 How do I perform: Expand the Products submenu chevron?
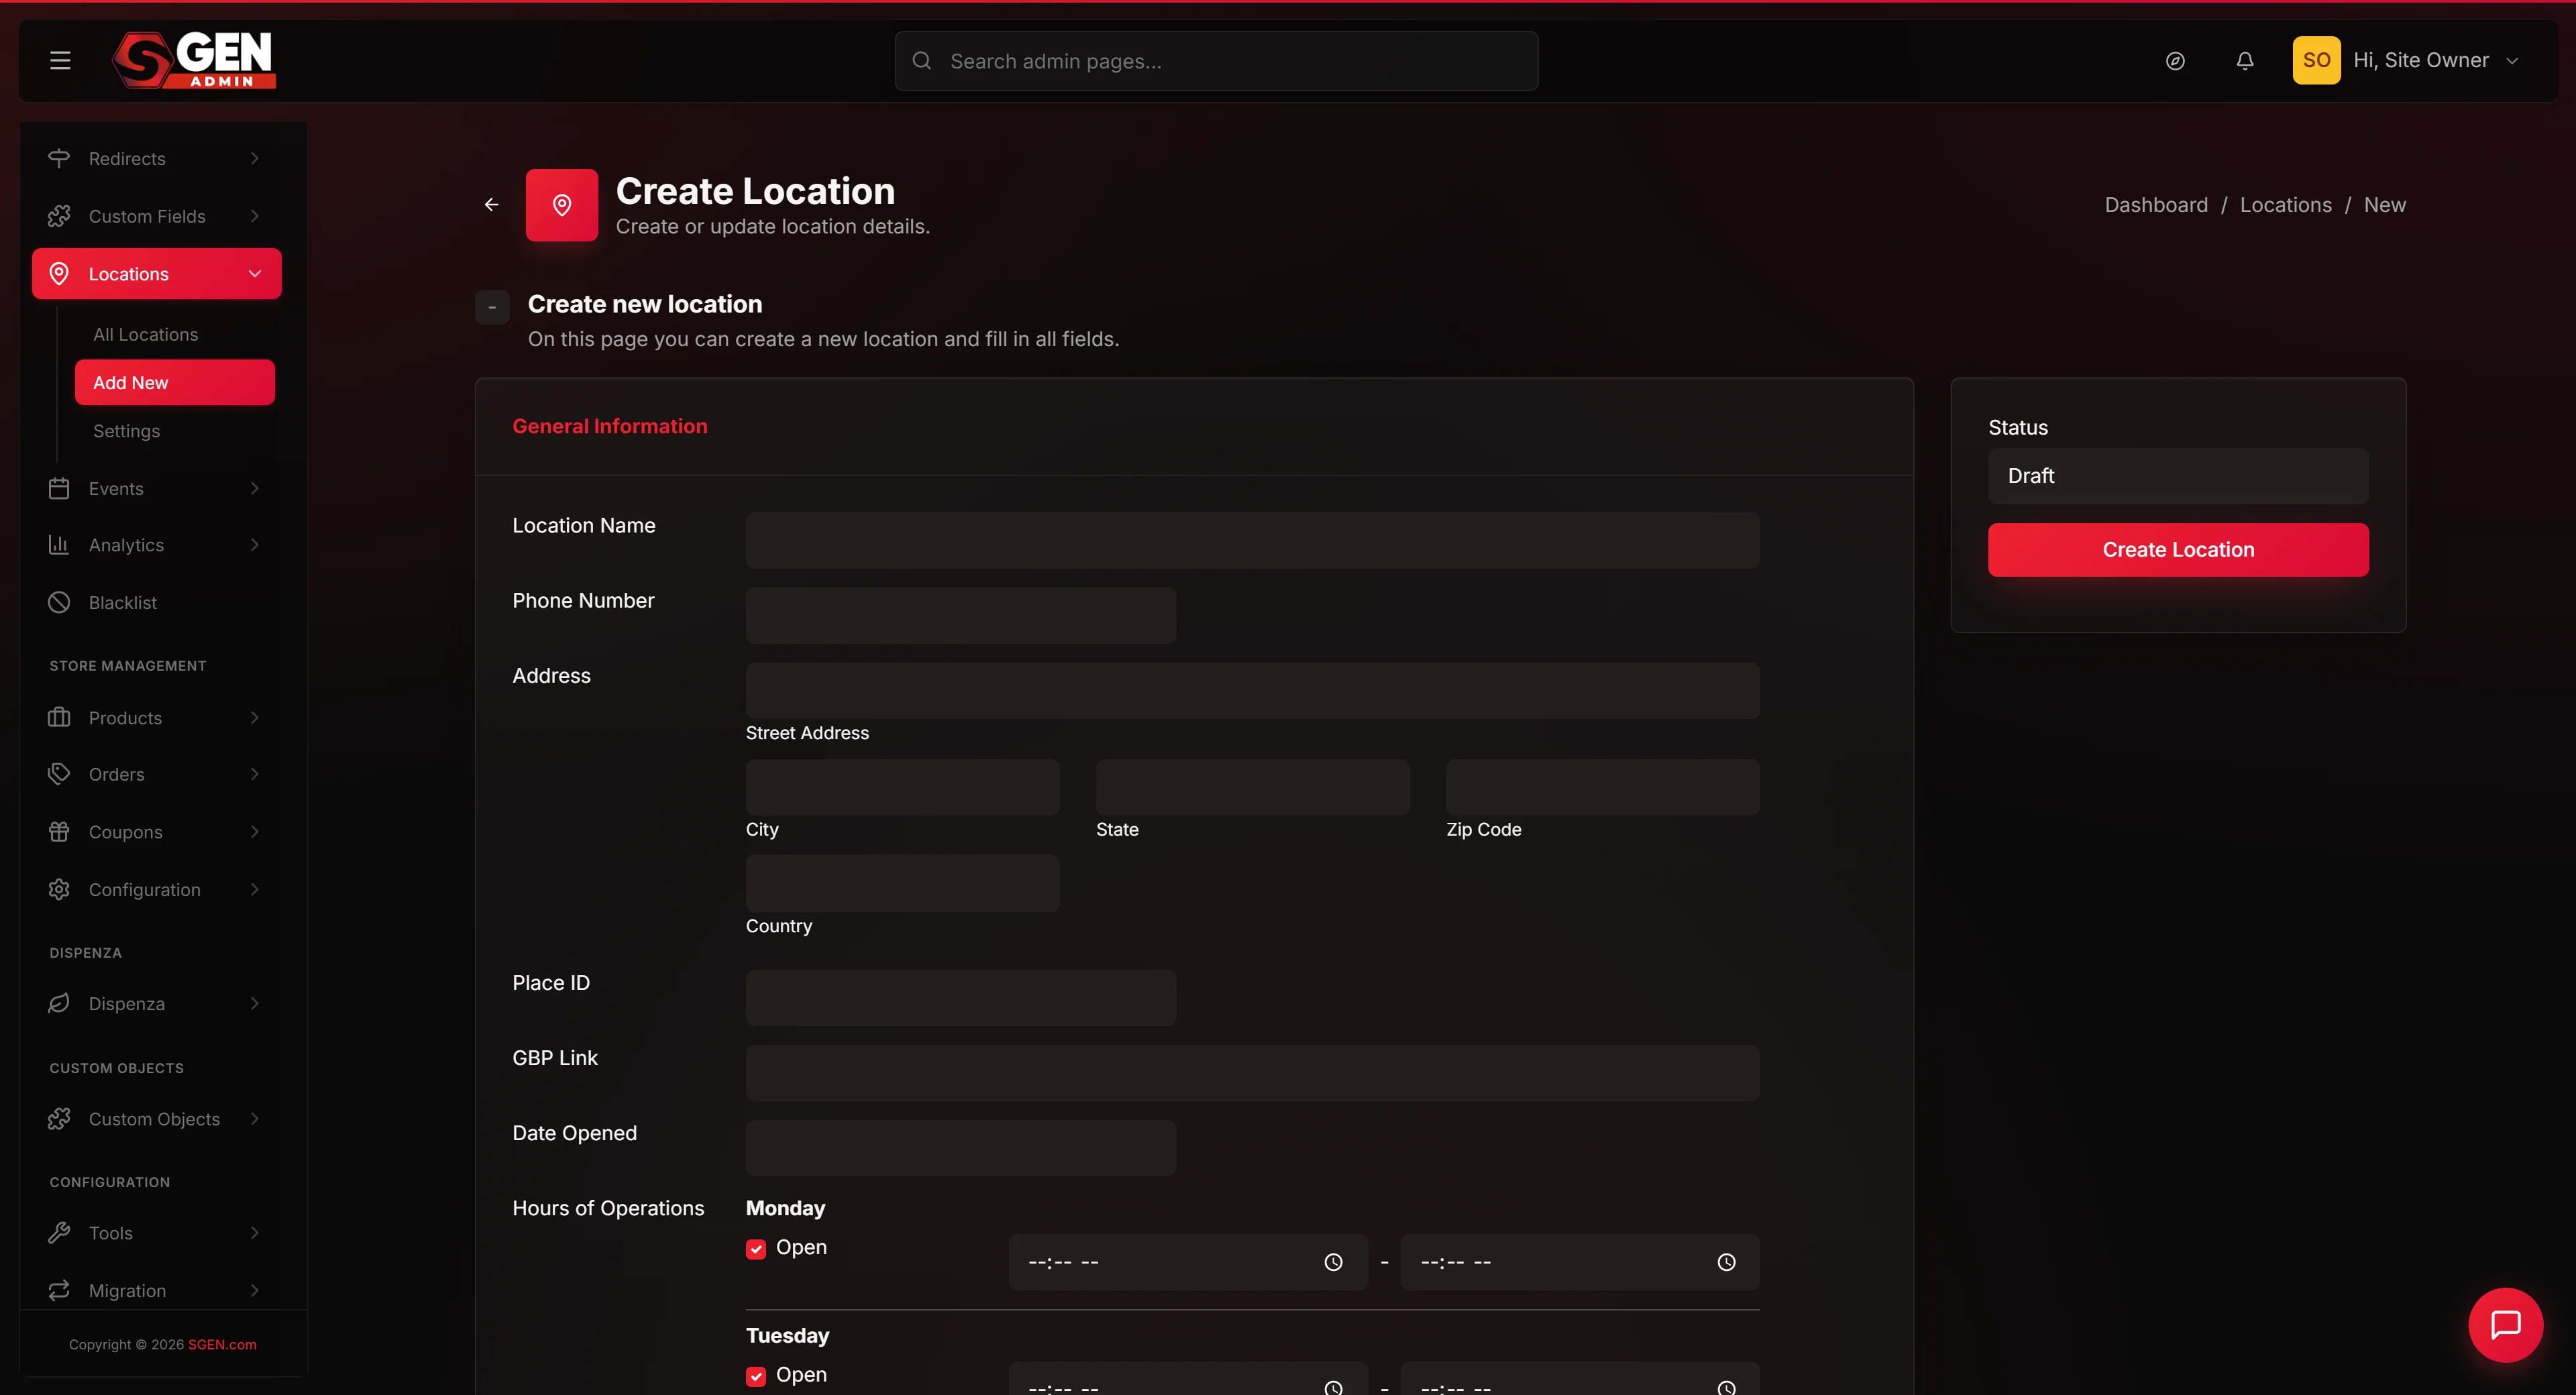tap(255, 717)
